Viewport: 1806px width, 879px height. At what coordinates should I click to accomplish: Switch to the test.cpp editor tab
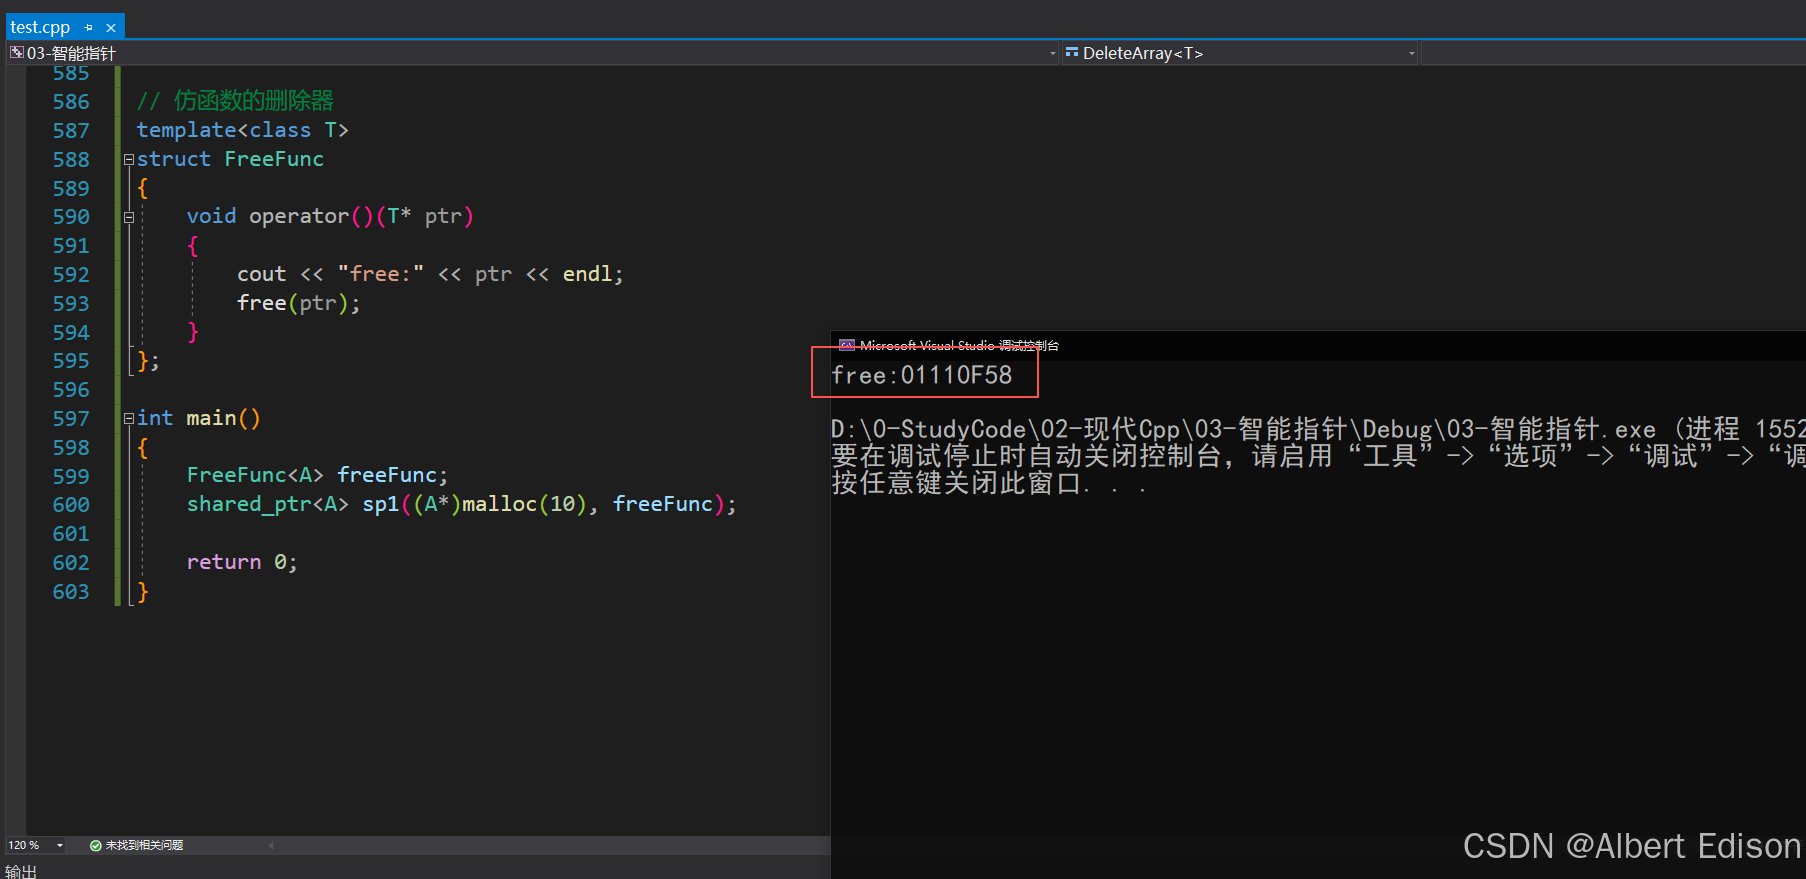[40, 28]
